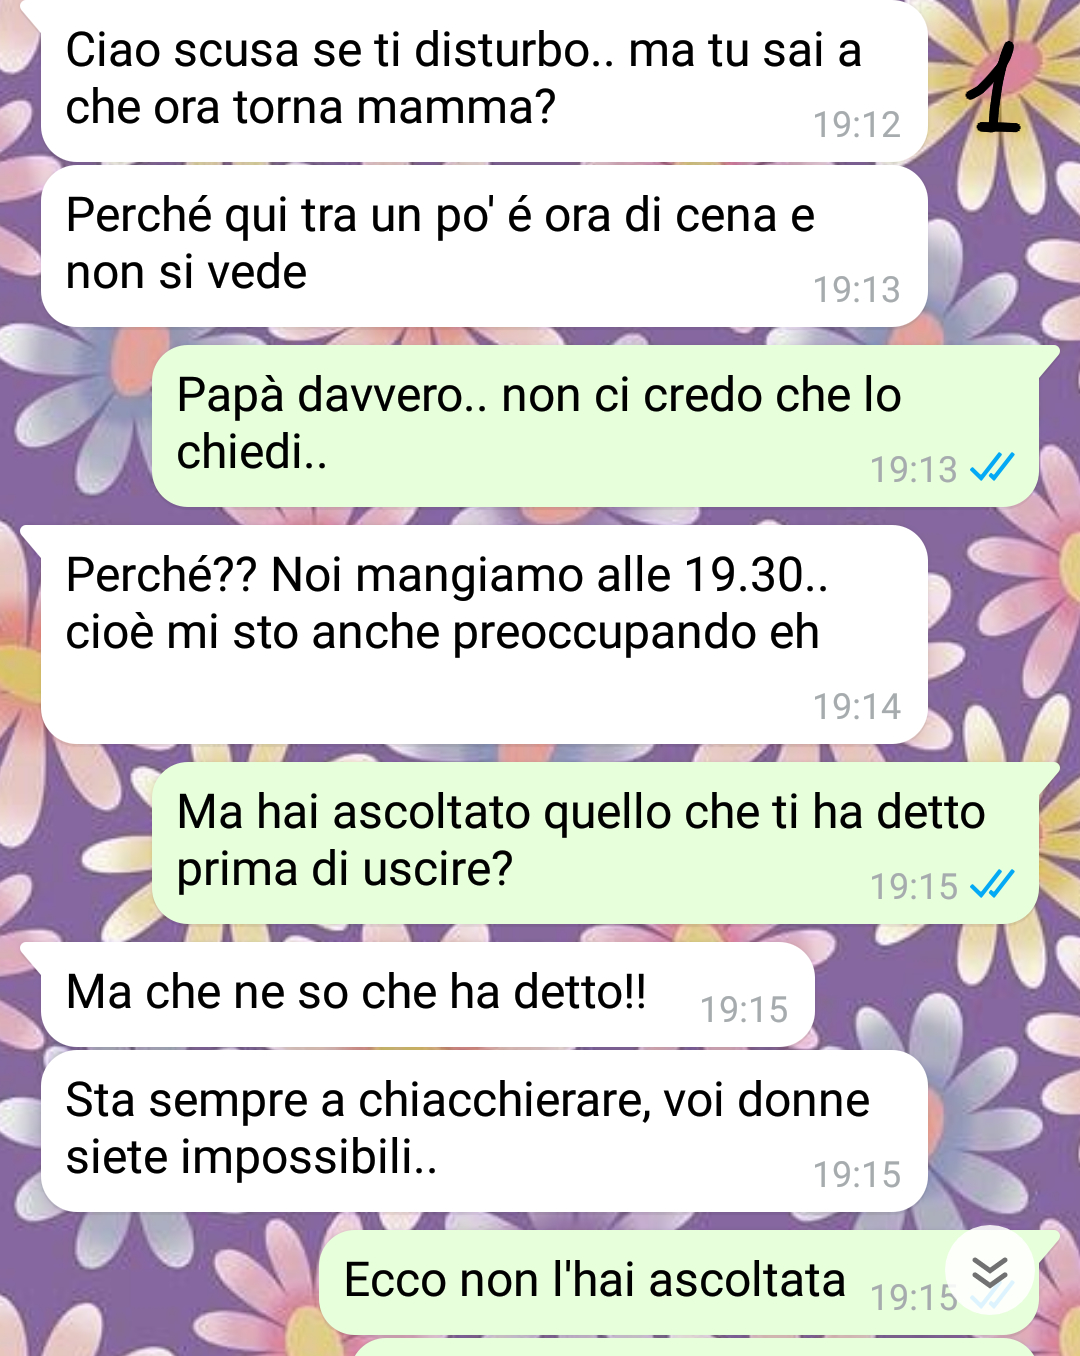Tap 19:15 timestamp under 'siete impossibili..'
Screen dimensions: 1080x1356
(857, 1175)
